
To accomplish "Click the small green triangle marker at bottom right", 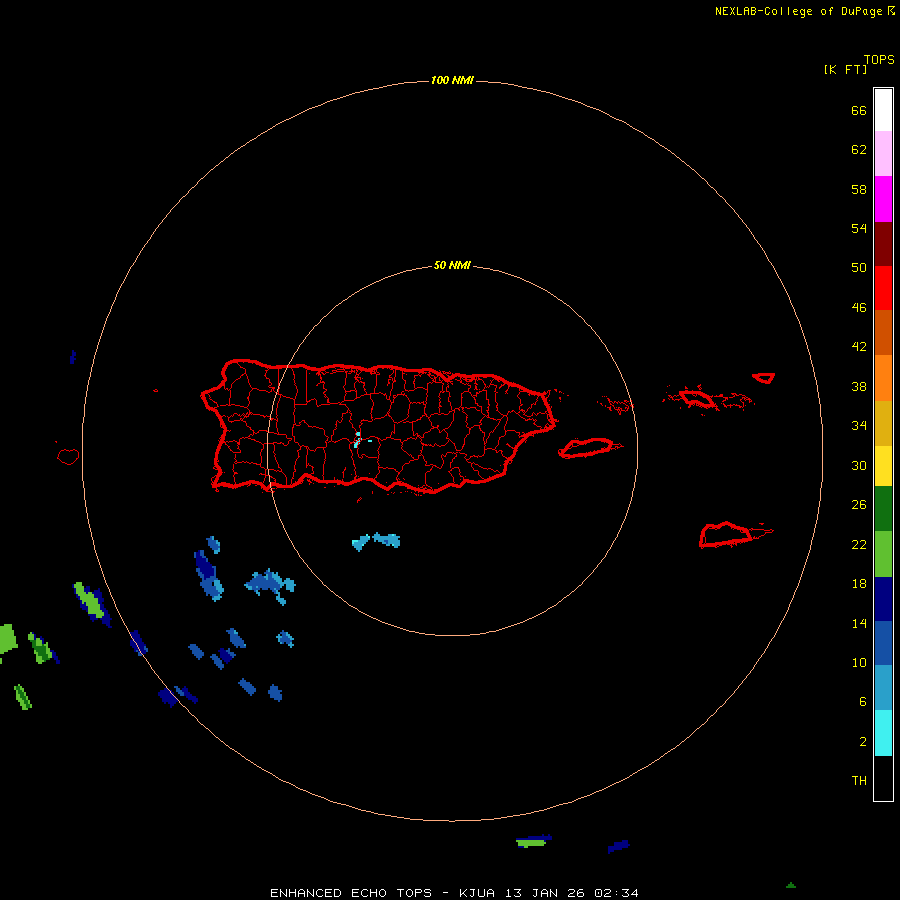I will [791, 885].
